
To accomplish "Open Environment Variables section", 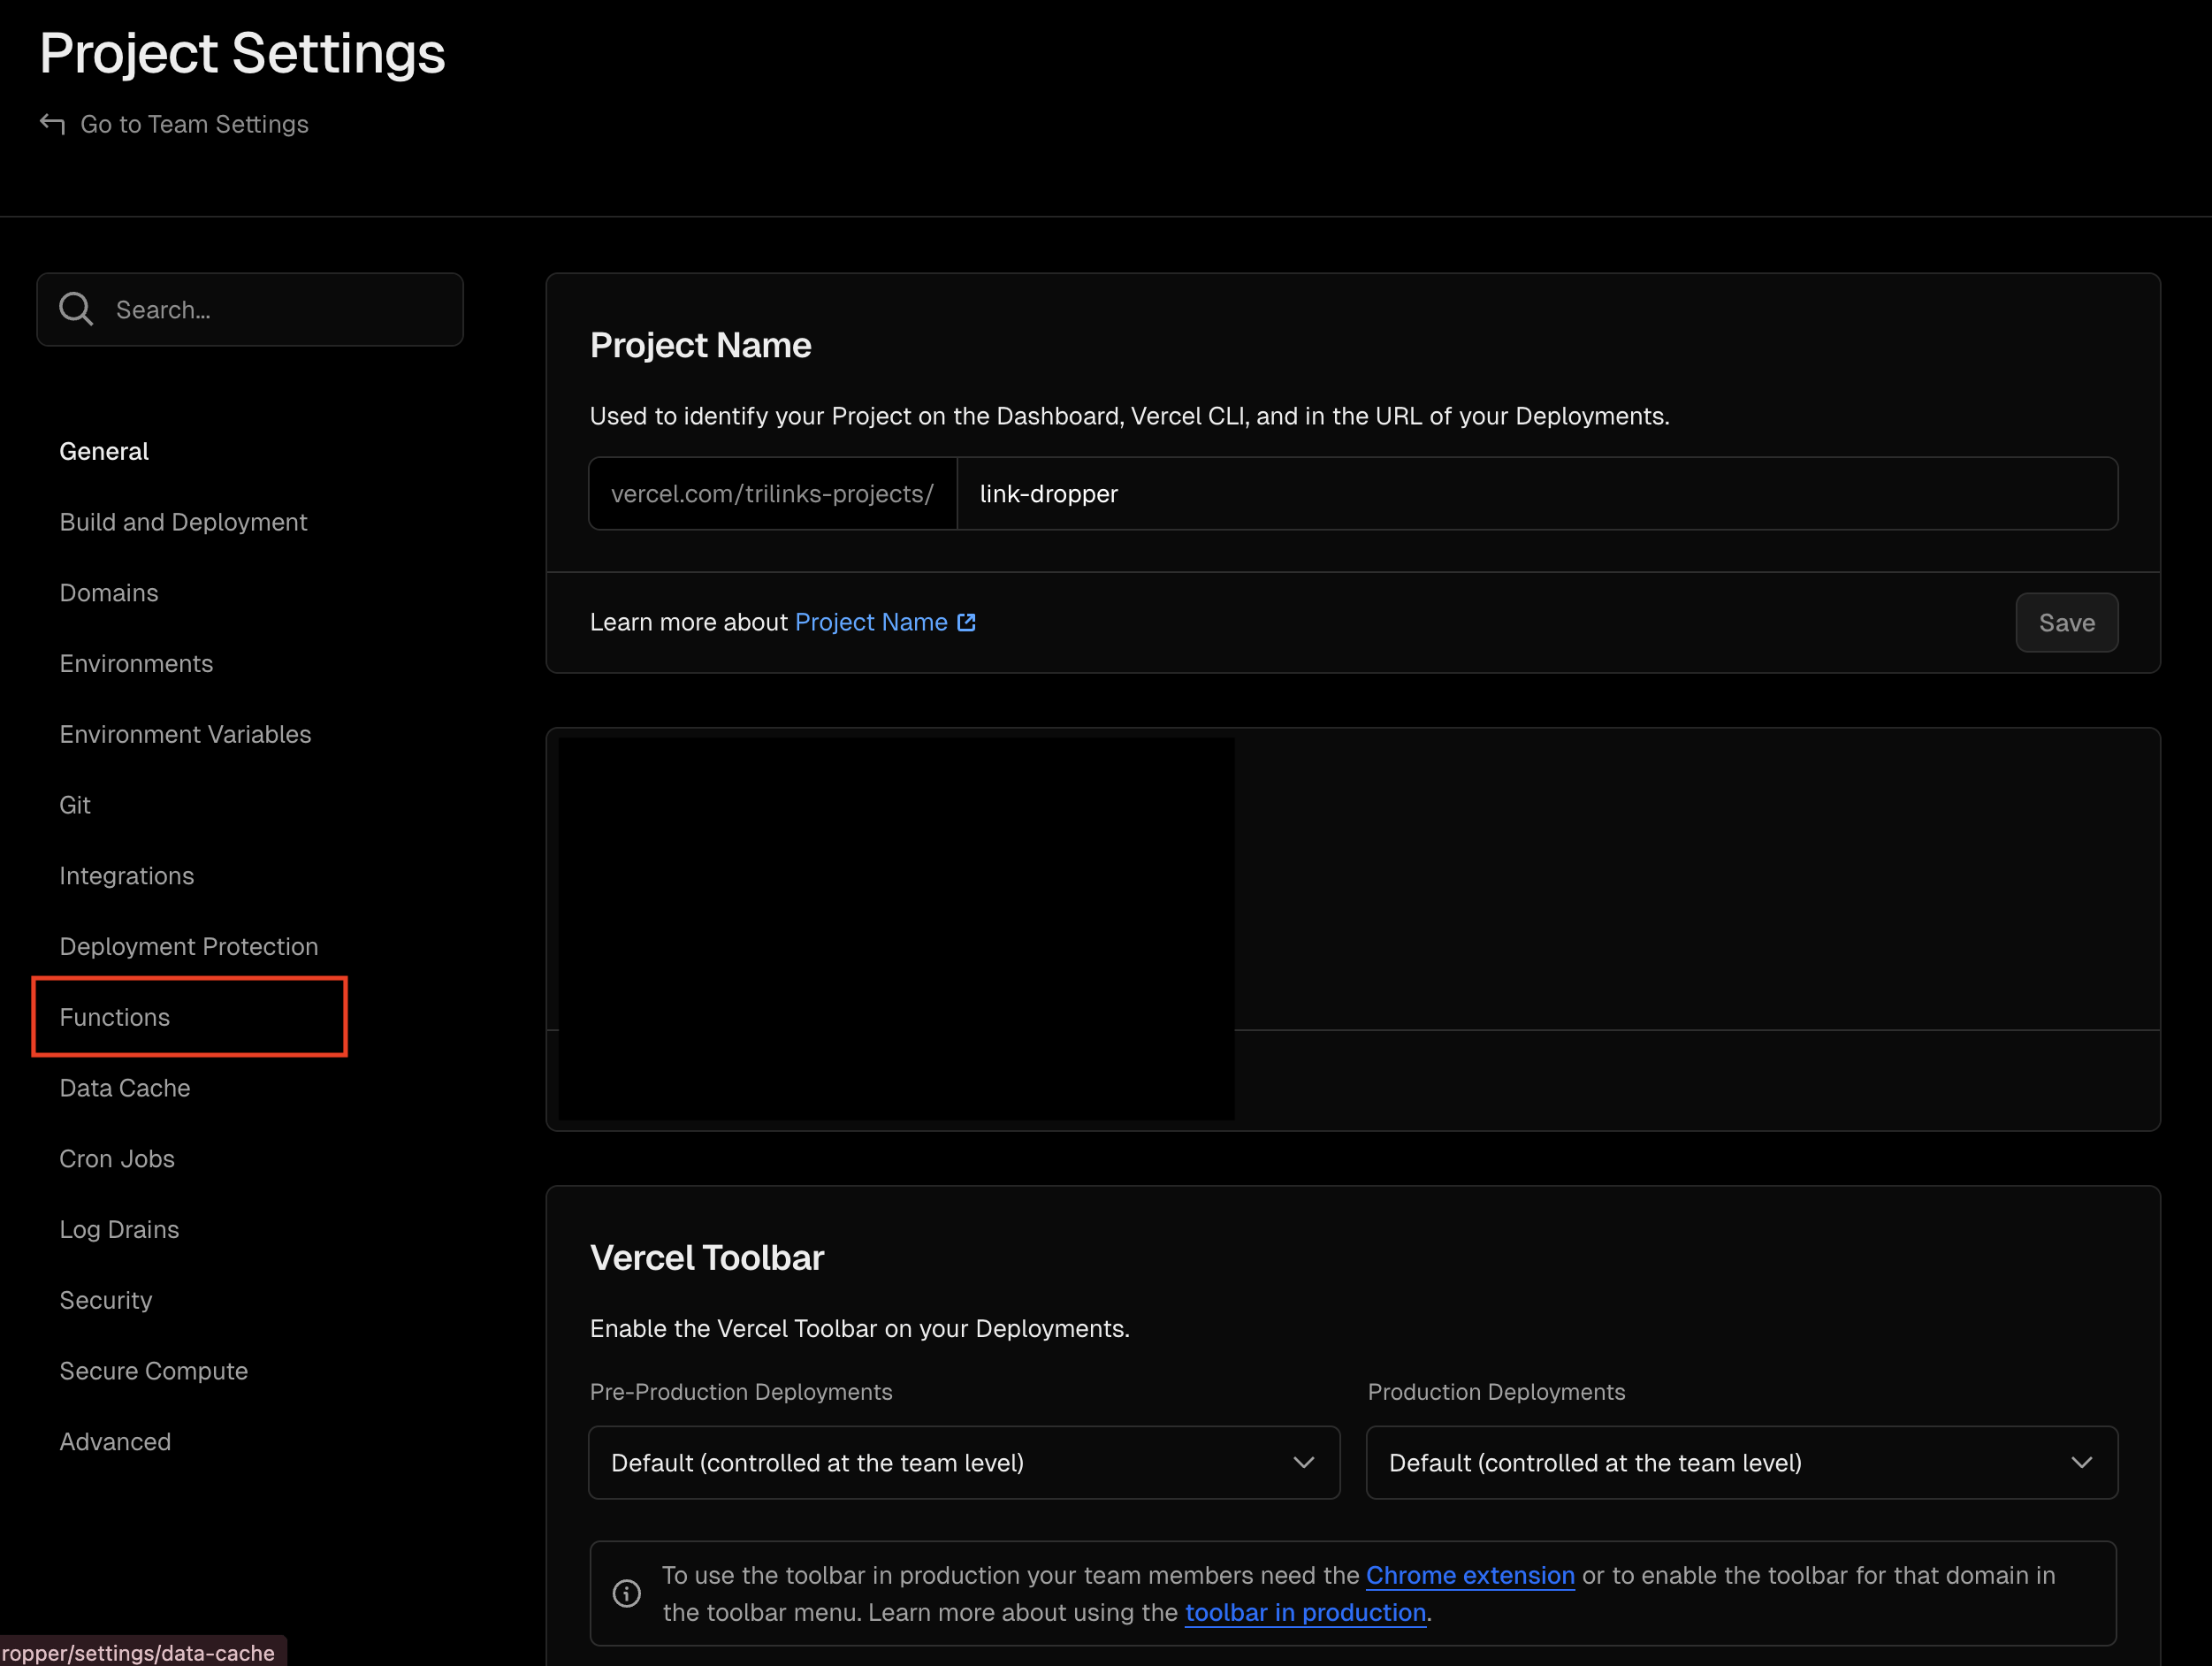I will (x=185, y=734).
